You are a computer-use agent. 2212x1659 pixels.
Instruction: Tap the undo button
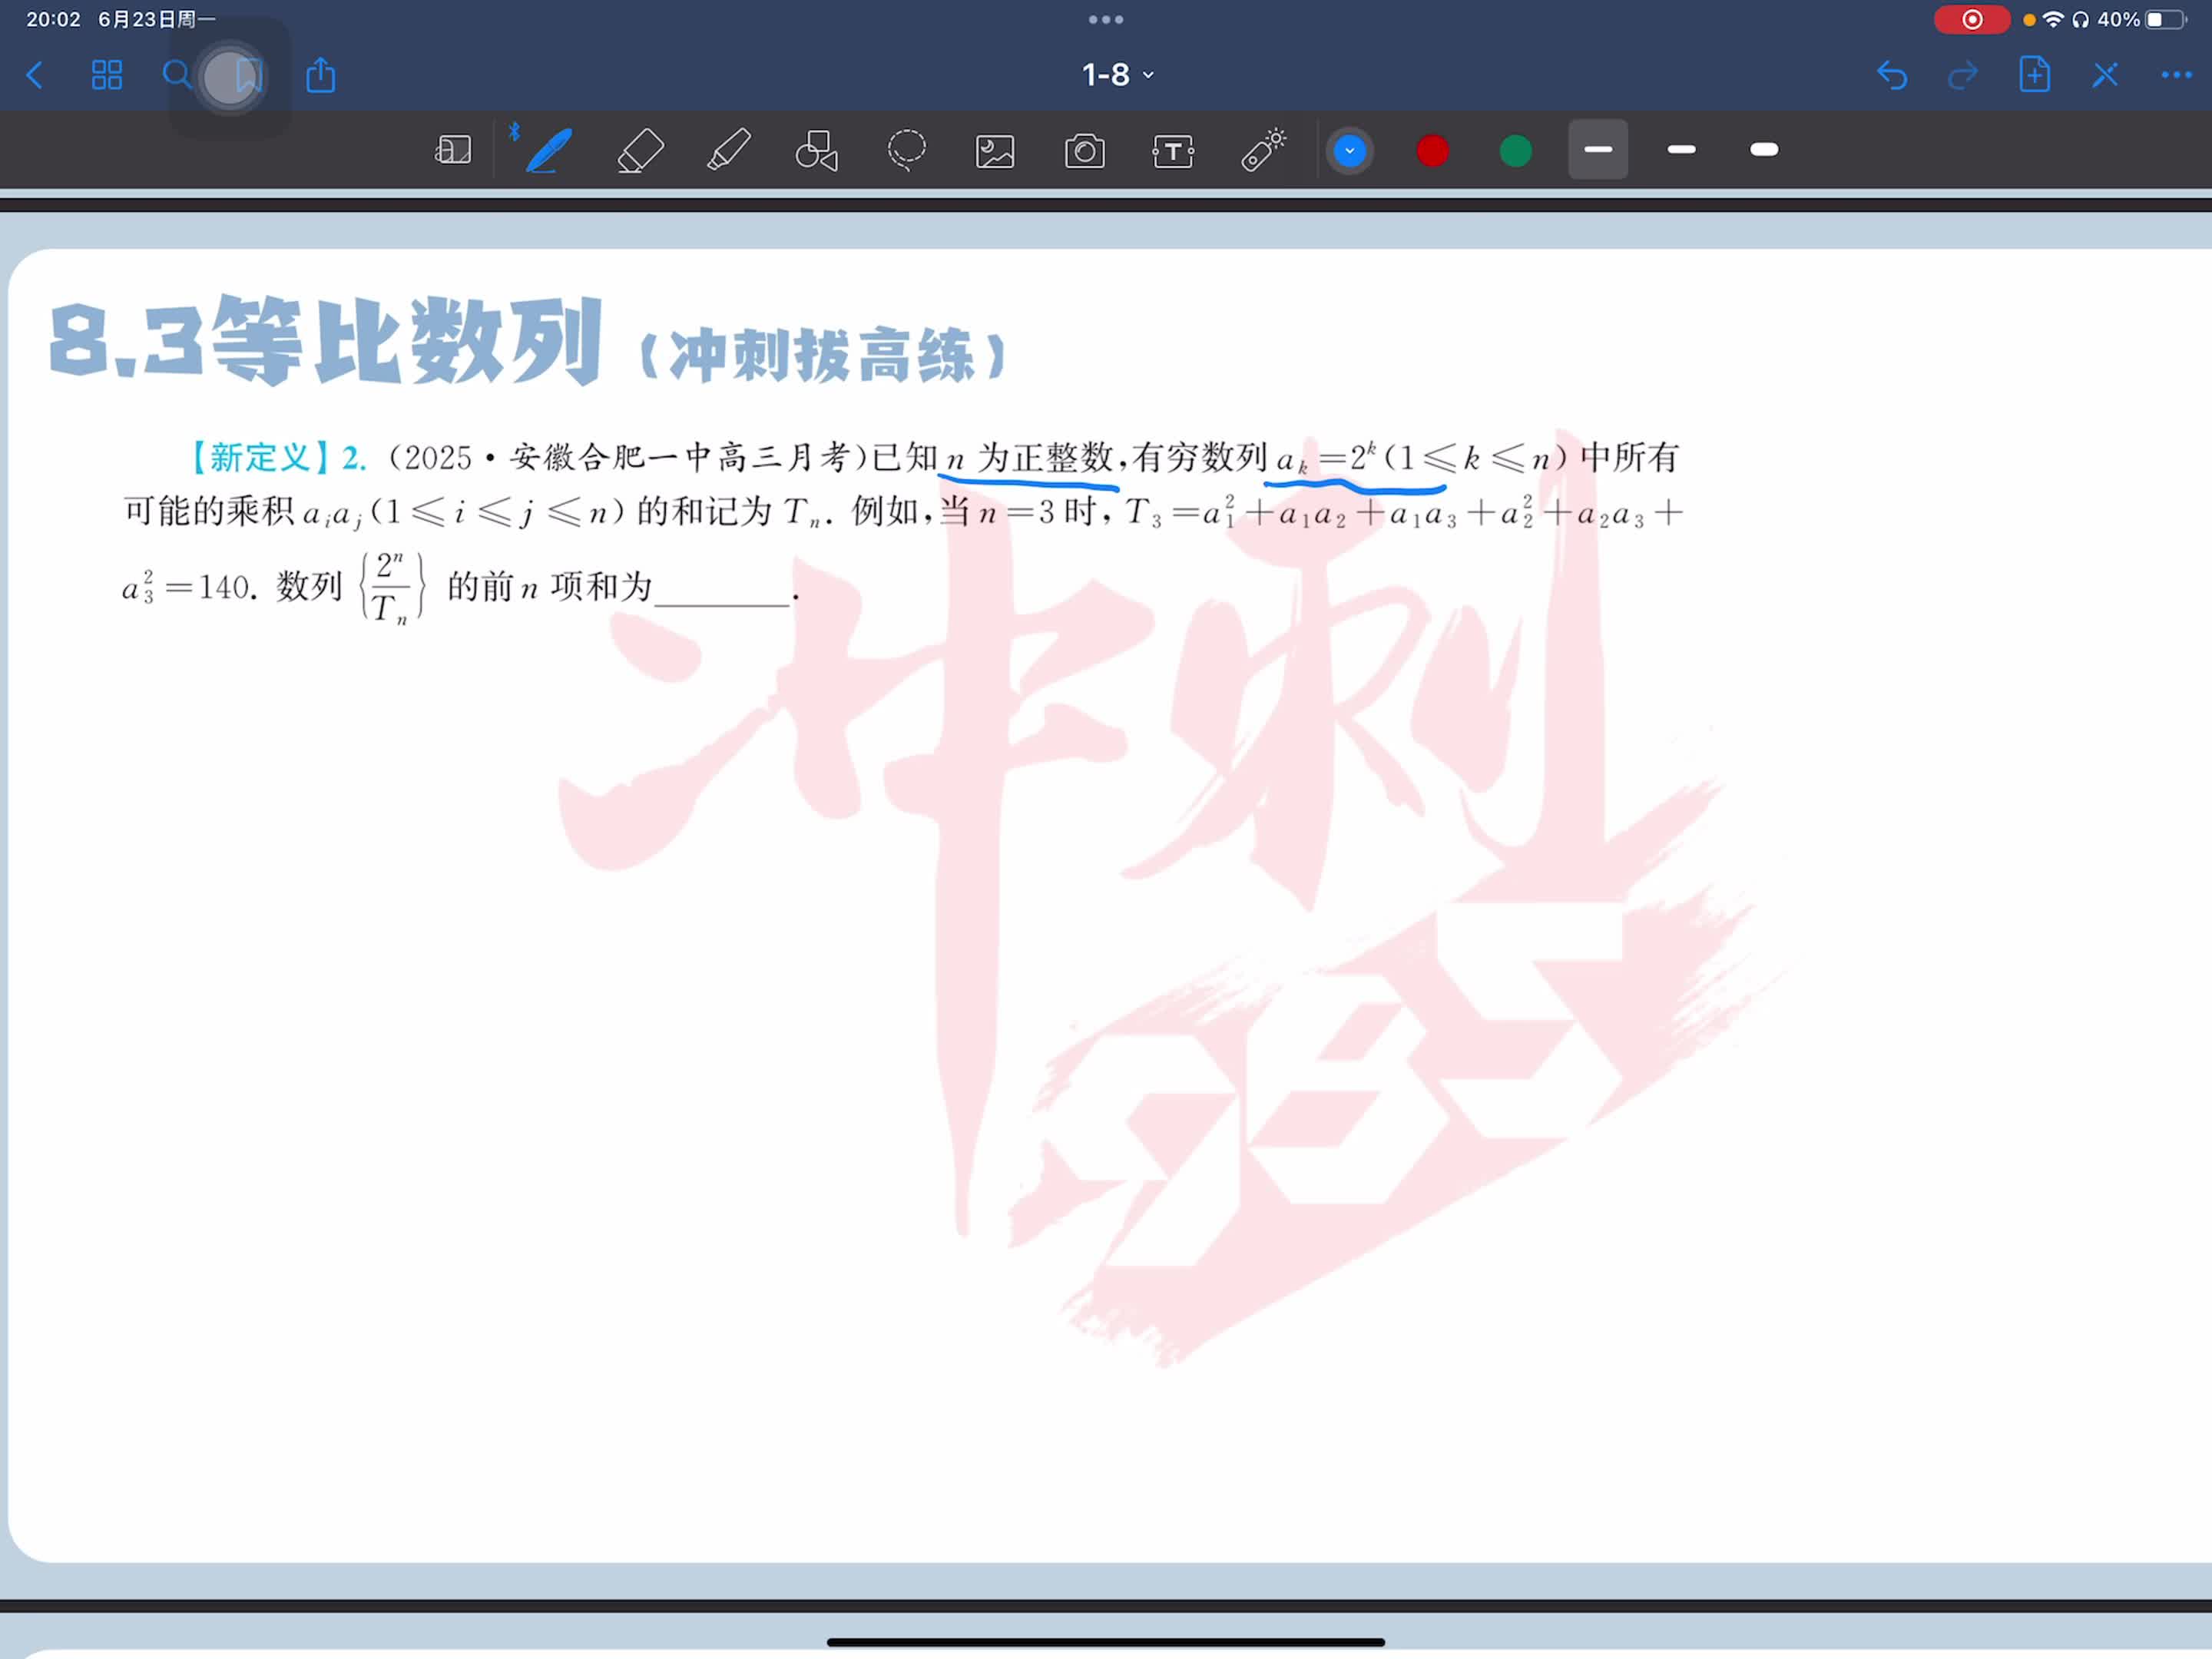pos(1891,75)
